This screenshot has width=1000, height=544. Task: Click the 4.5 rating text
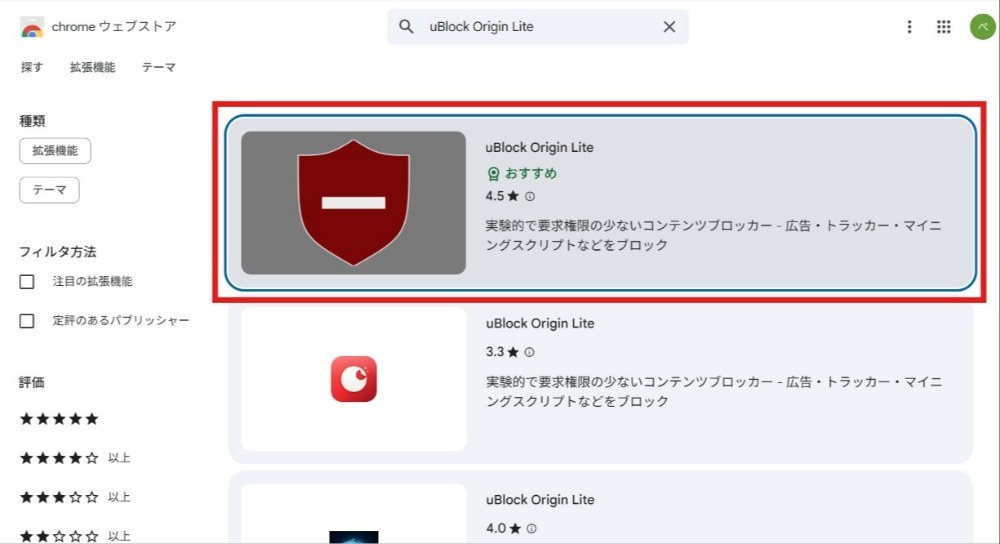click(495, 196)
